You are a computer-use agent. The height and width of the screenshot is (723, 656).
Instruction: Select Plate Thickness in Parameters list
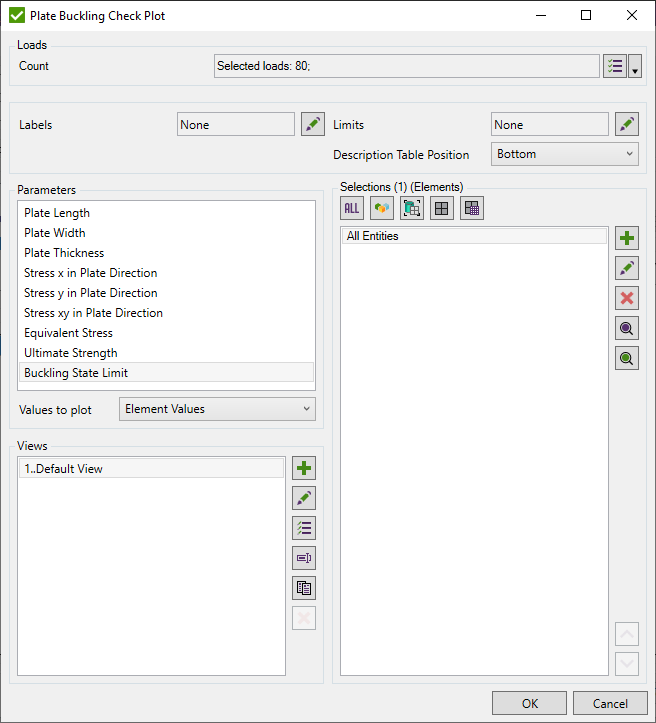[x=64, y=253]
